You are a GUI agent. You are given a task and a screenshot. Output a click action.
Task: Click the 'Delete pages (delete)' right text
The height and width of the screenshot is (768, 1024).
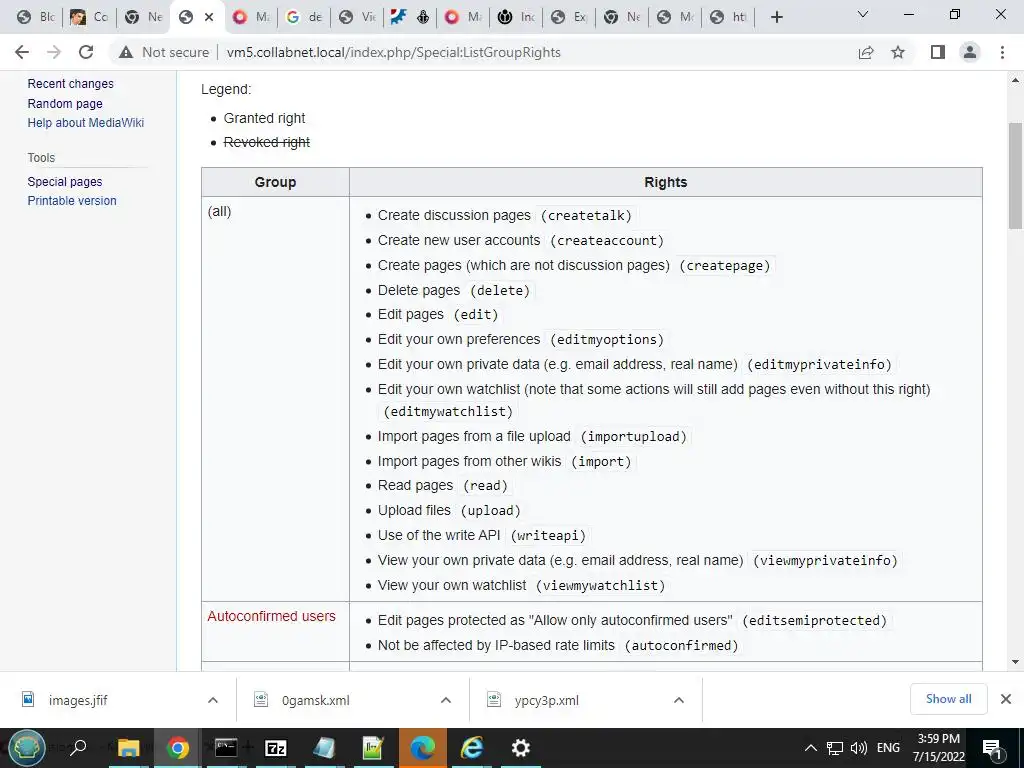tap(454, 290)
